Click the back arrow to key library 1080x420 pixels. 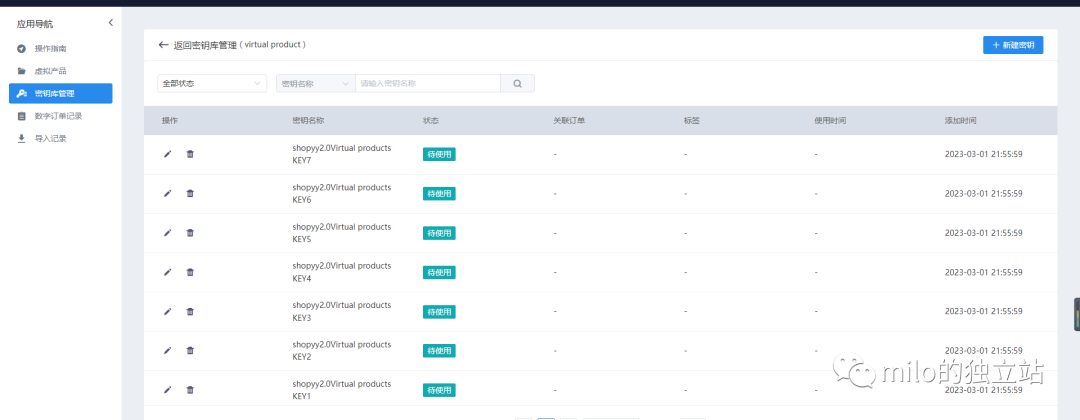coord(163,45)
